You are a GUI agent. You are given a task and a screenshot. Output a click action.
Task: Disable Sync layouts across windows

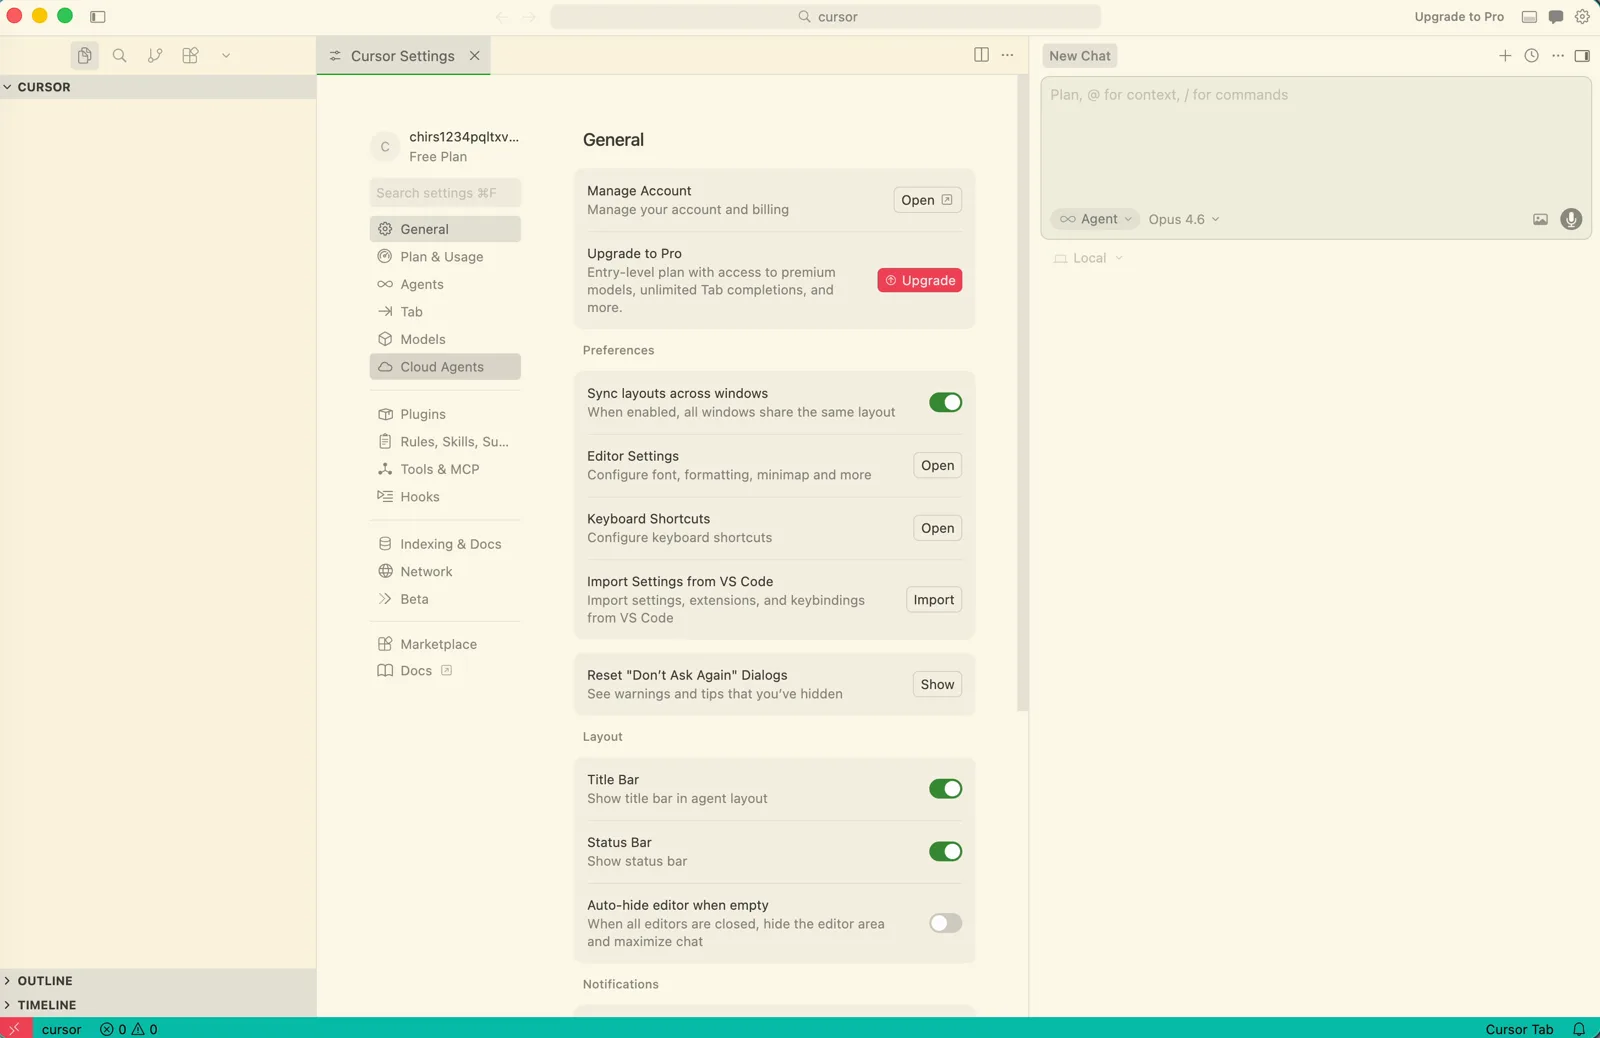pos(945,402)
